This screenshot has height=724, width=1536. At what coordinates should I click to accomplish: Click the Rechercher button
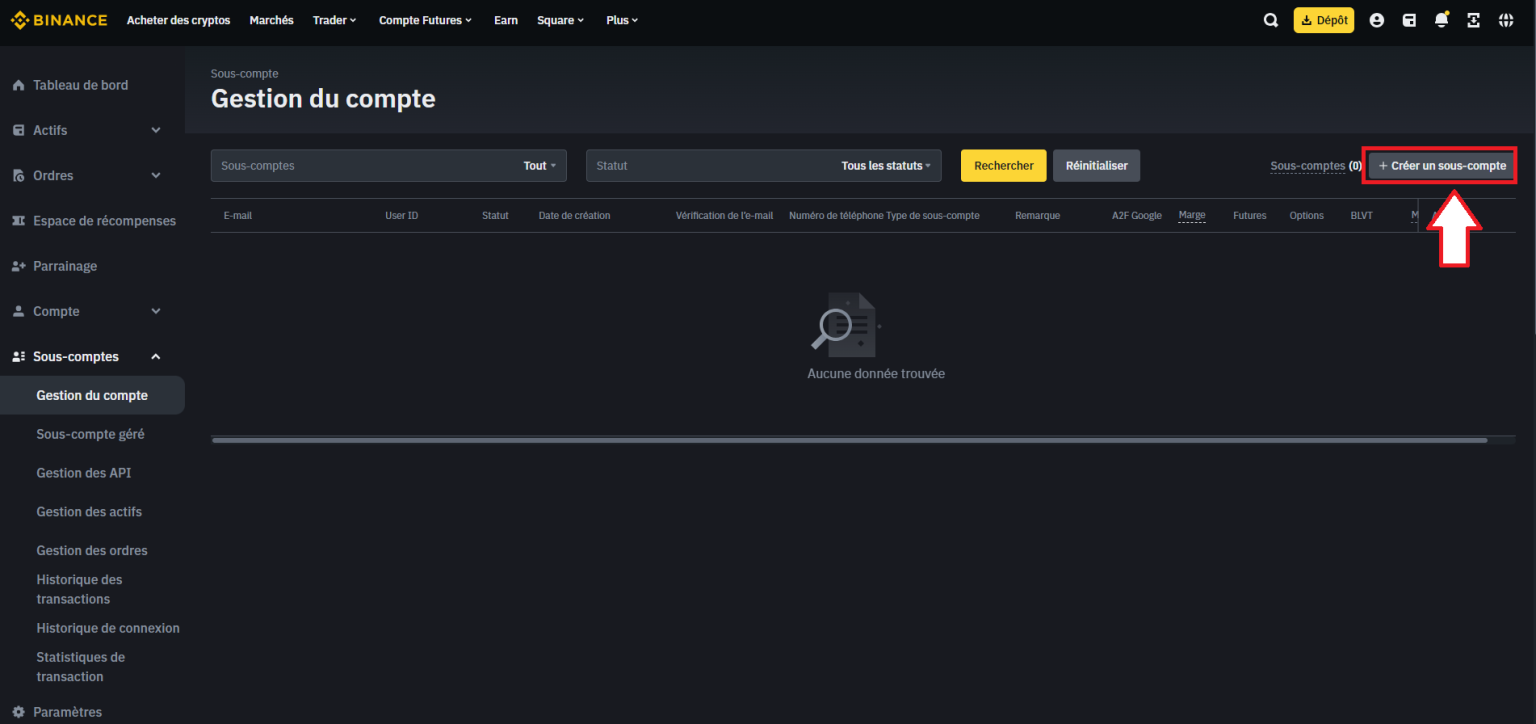(x=1003, y=165)
